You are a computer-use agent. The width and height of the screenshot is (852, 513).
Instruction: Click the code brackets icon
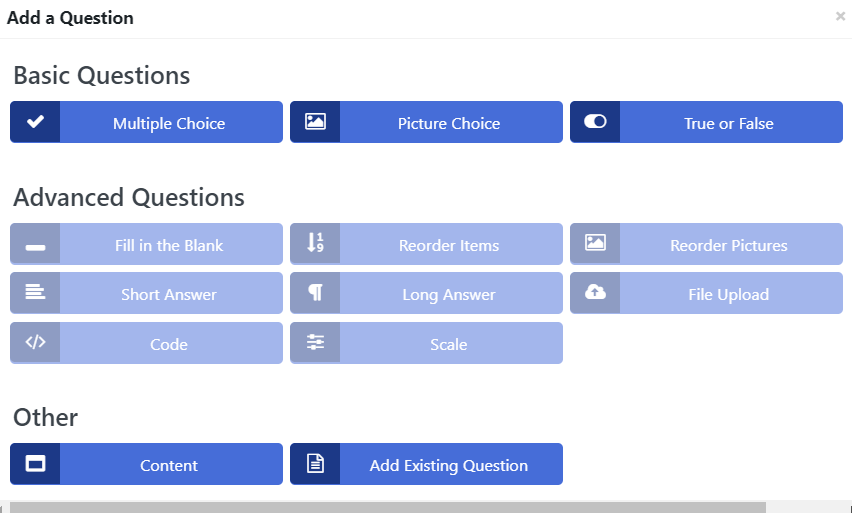[35, 343]
